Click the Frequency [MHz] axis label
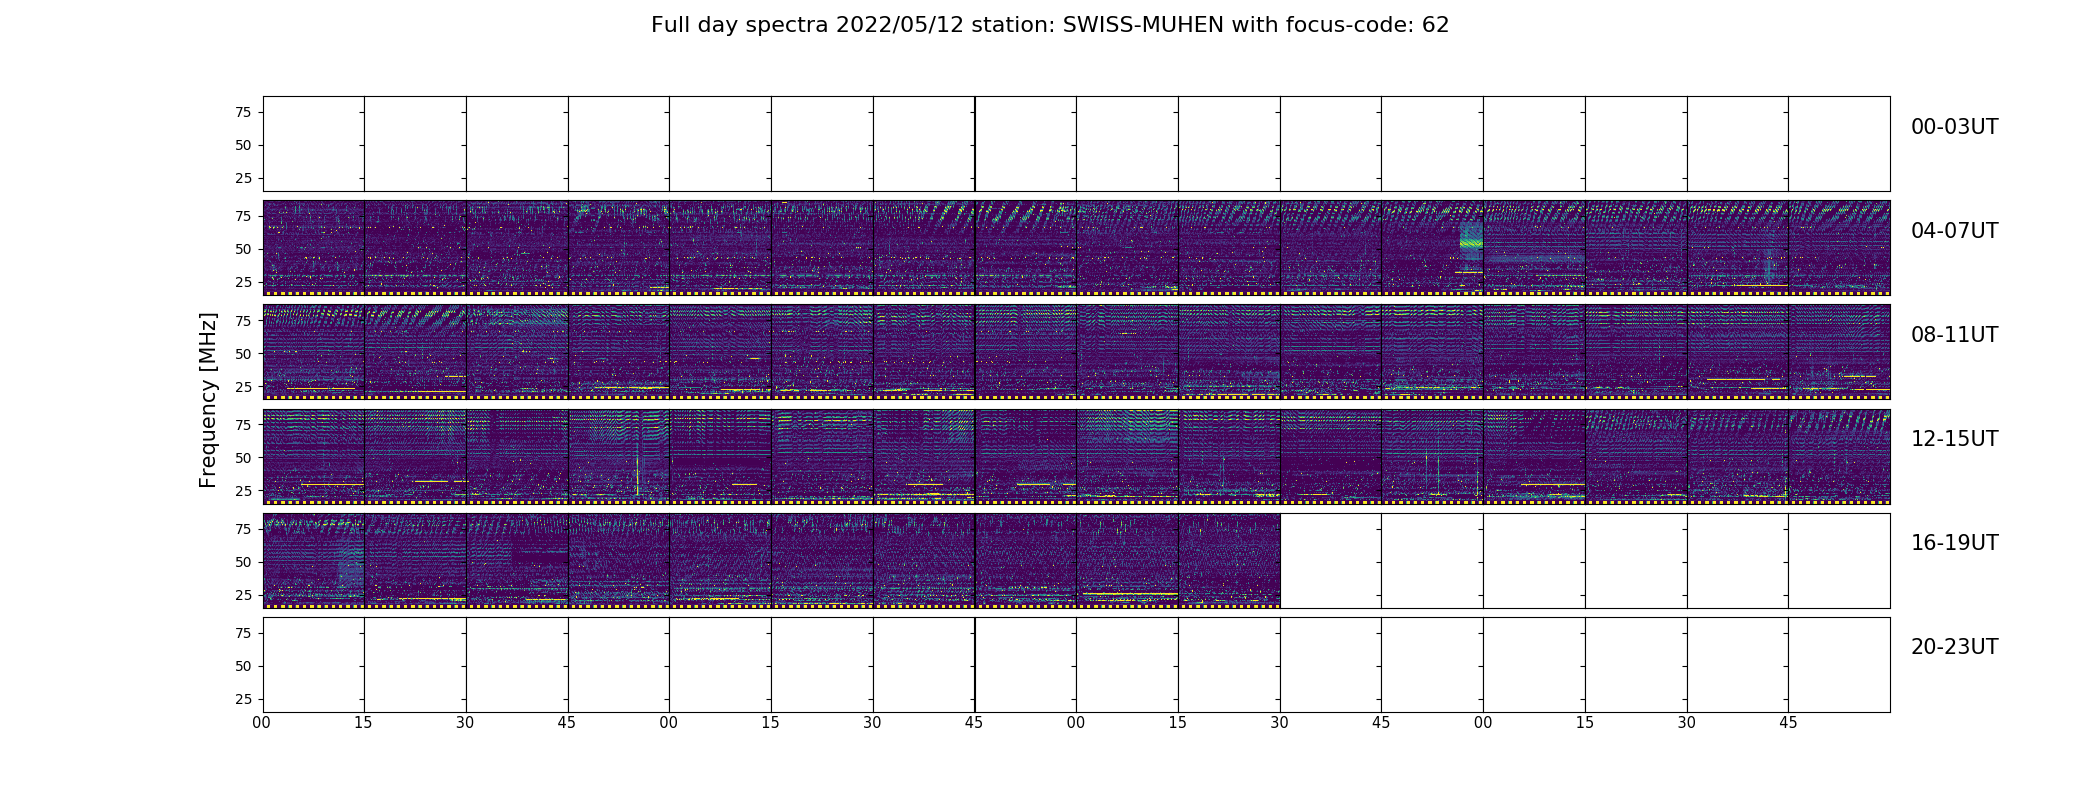This screenshot has width=2100, height=800. [x=208, y=400]
